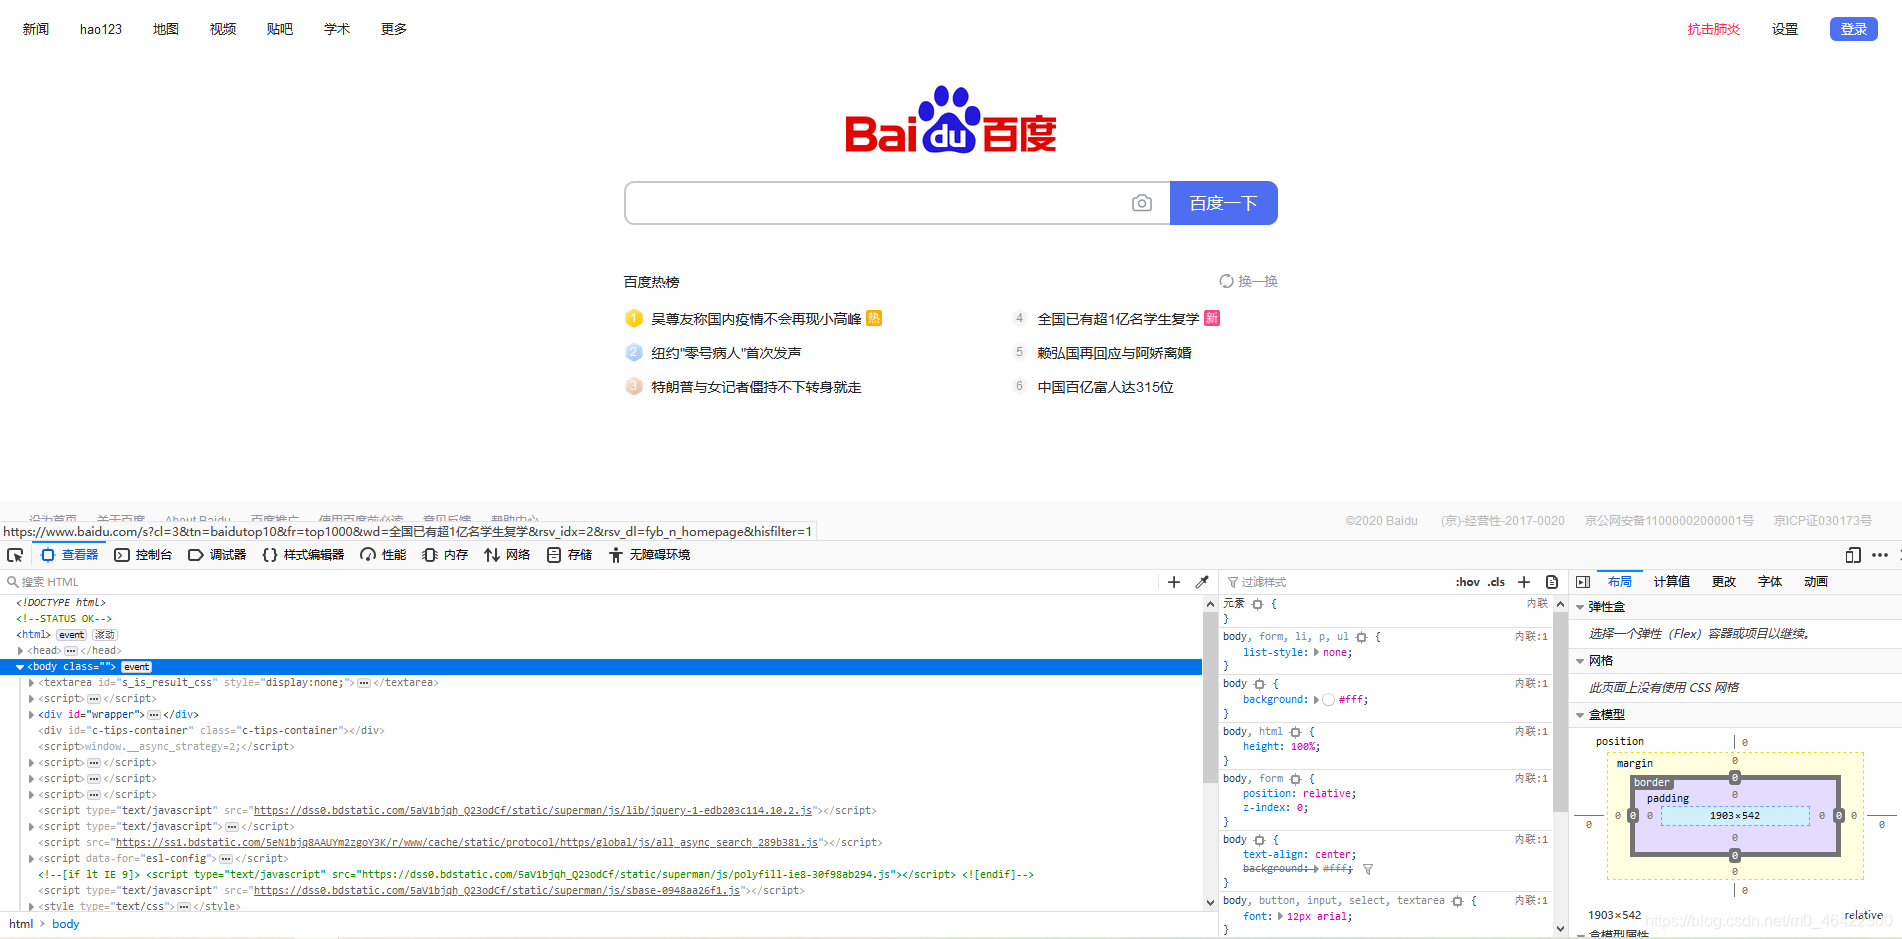Select the 计算值 computed tab
1902x939 pixels.
coord(1672,582)
